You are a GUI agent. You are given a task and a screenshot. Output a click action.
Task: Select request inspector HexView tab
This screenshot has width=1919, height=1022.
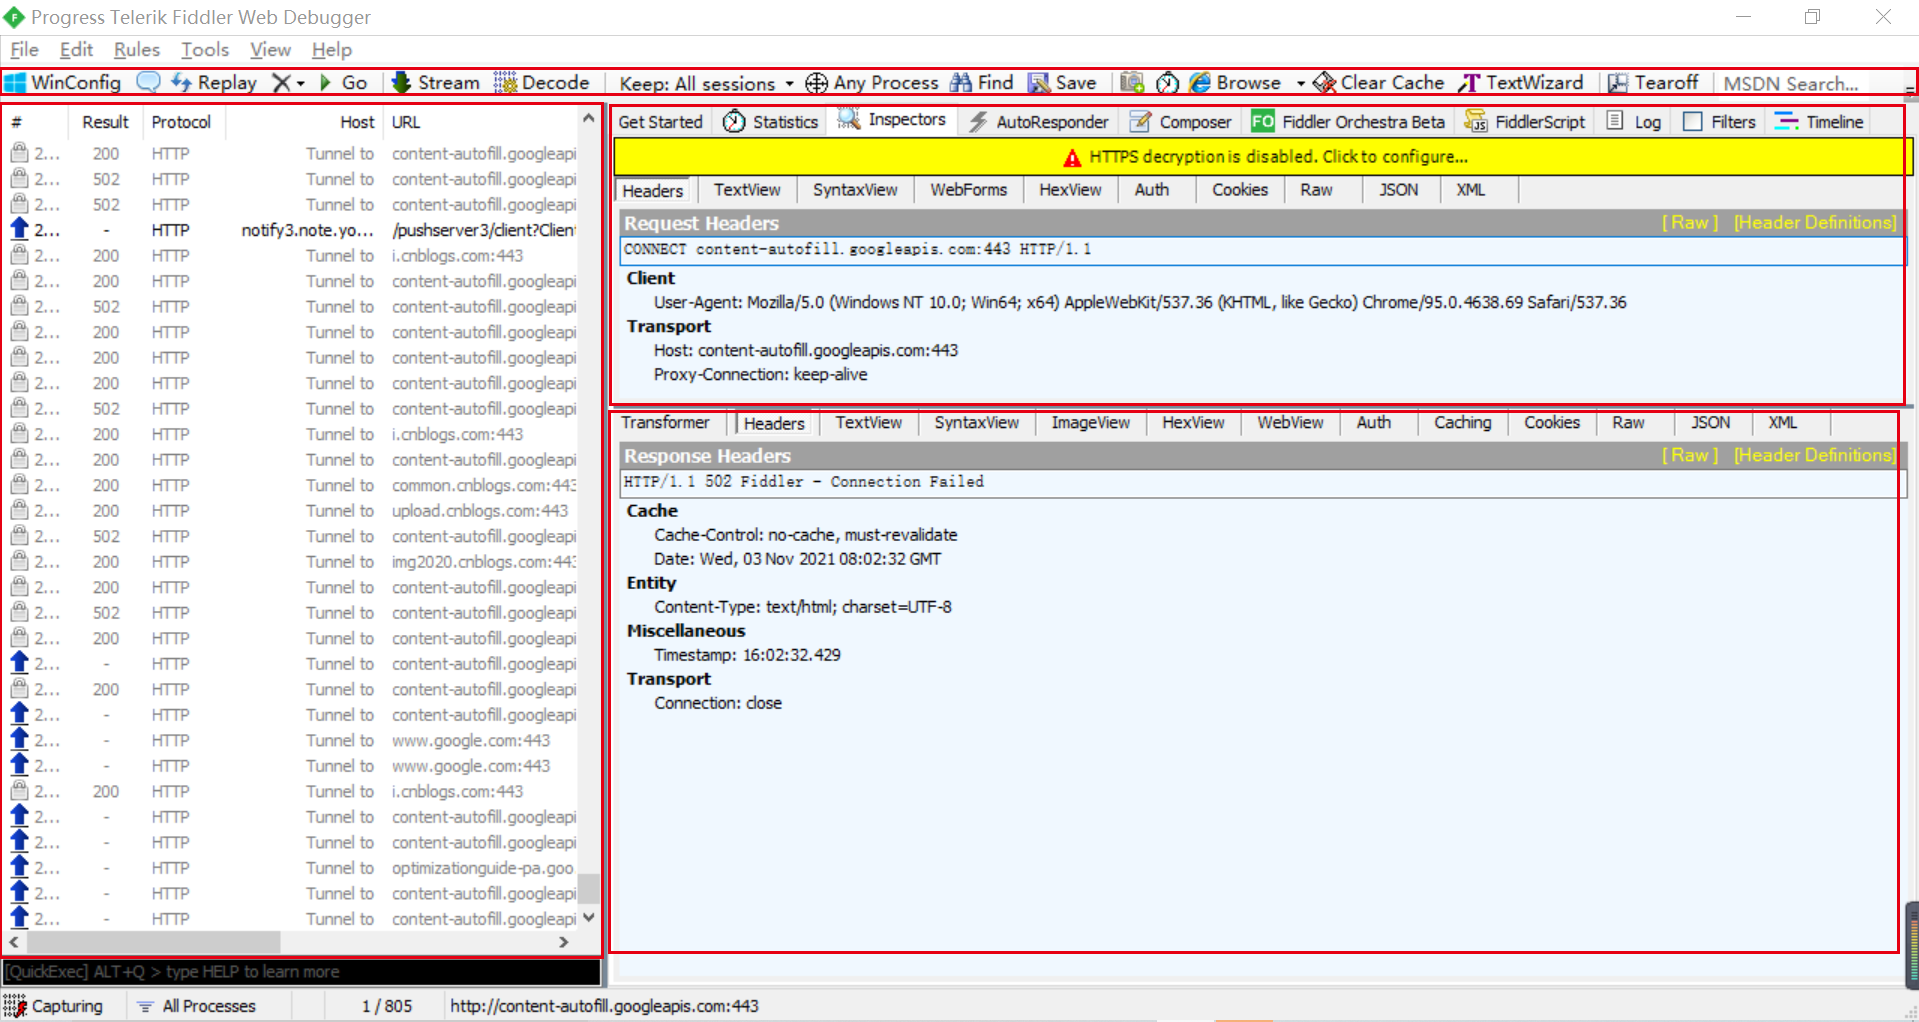[x=1070, y=190]
